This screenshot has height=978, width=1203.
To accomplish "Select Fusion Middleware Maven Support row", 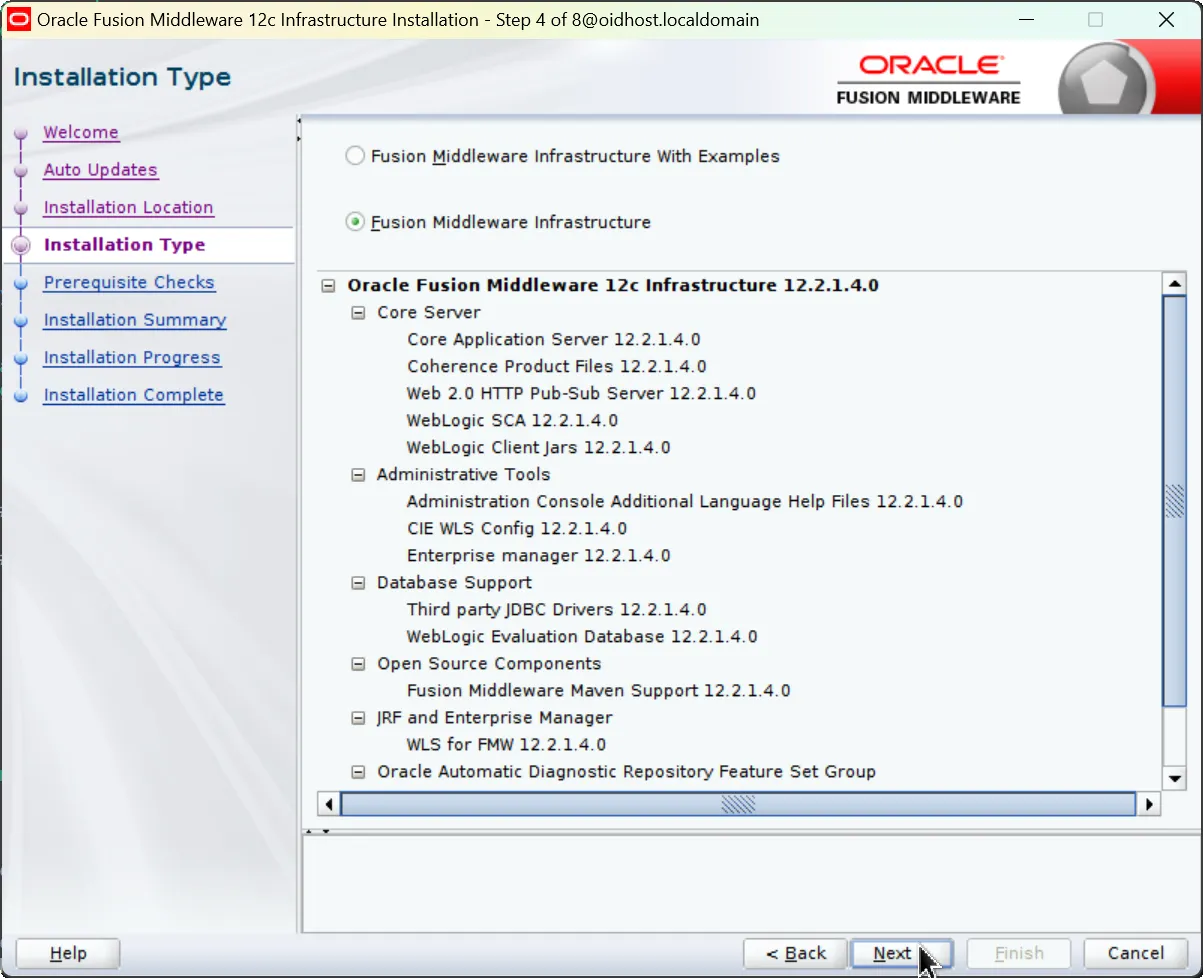I will click(x=599, y=691).
